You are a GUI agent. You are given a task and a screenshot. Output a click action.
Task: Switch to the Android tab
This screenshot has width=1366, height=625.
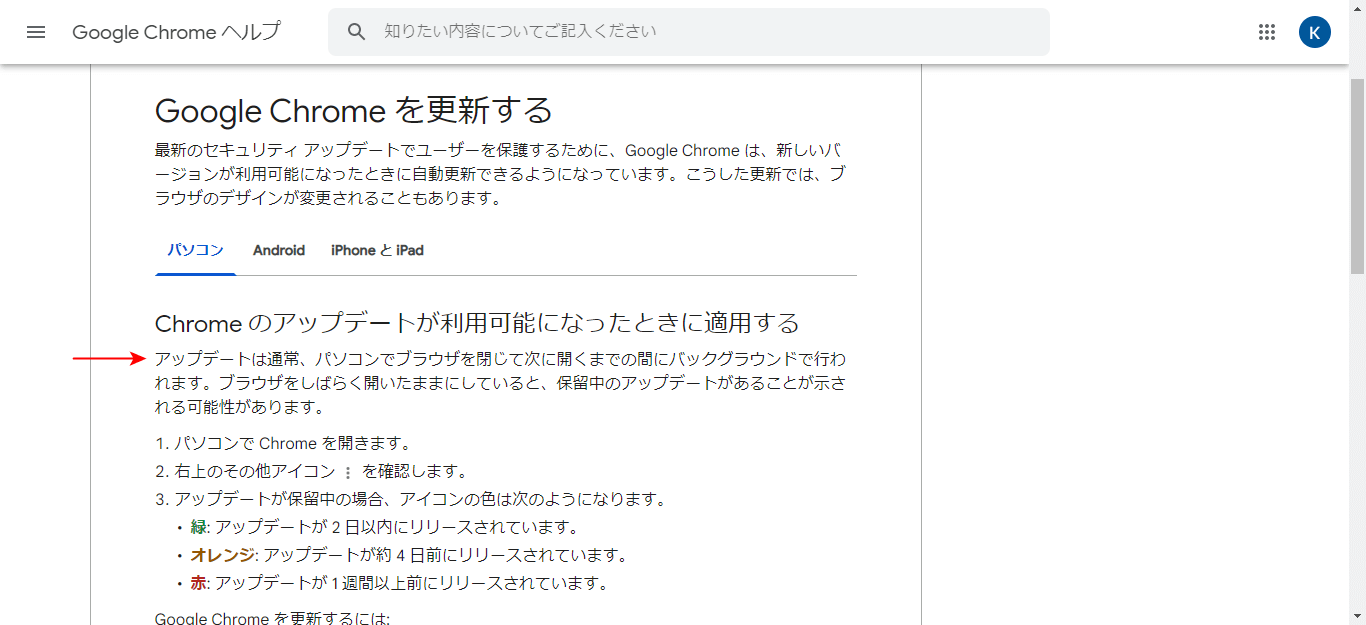coord(279,250)
